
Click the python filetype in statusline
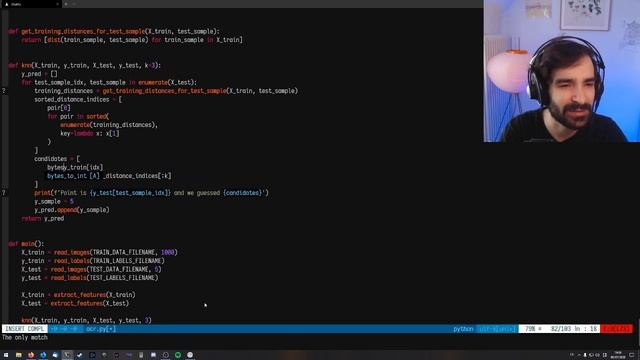coord(463,329)
